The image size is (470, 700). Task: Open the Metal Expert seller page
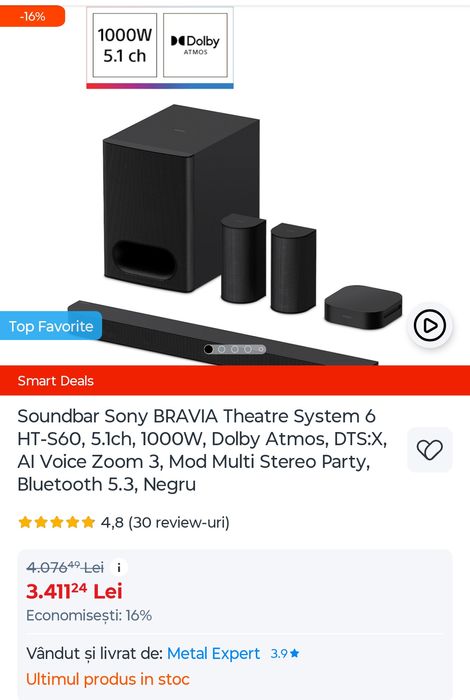point(213,654)
